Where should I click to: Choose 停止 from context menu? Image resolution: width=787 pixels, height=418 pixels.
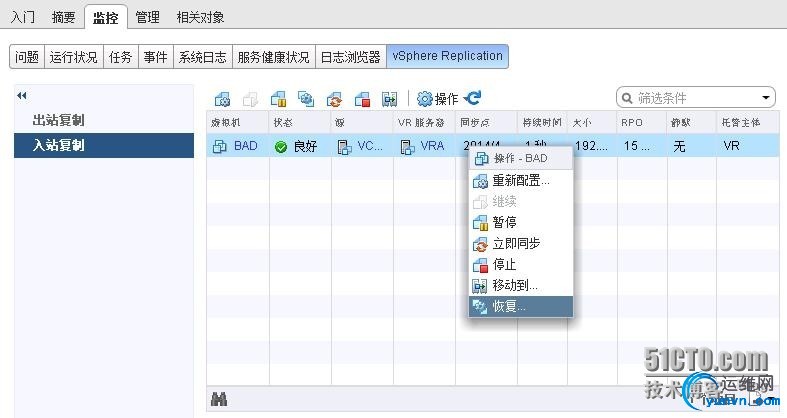tap(521, 264)
